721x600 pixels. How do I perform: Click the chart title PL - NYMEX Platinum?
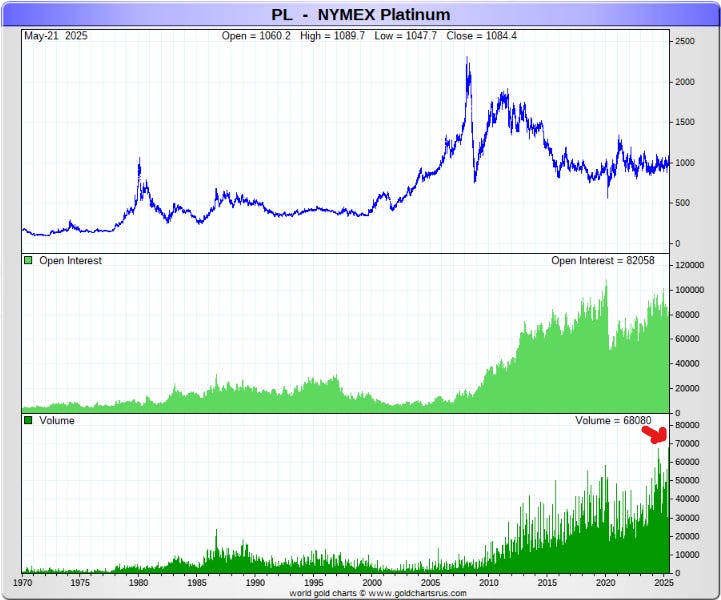(x=360, y=15)
